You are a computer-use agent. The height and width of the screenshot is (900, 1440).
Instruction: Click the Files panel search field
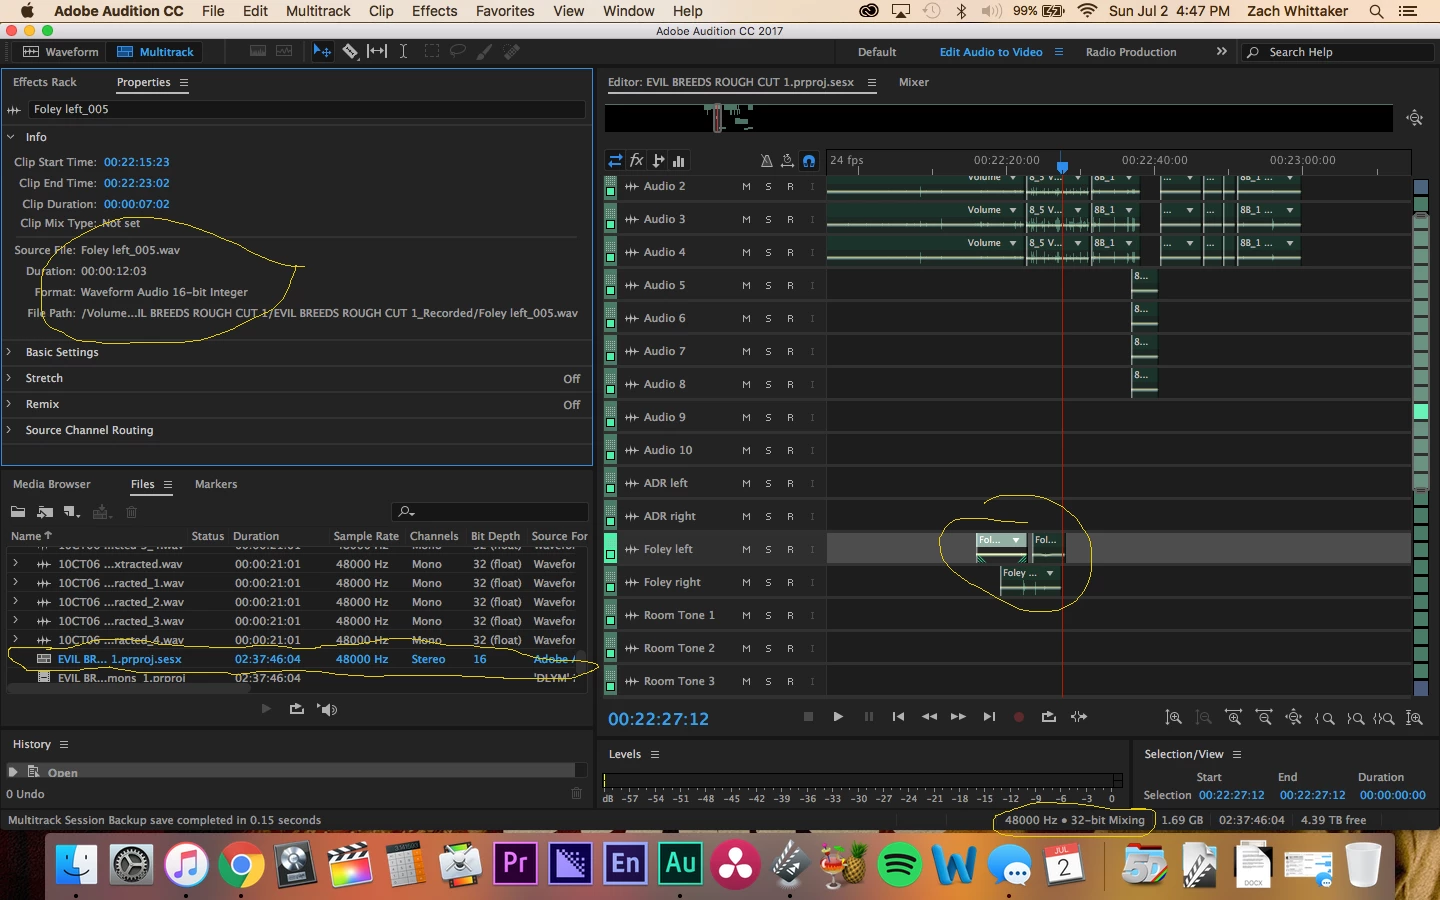point(490,512)
